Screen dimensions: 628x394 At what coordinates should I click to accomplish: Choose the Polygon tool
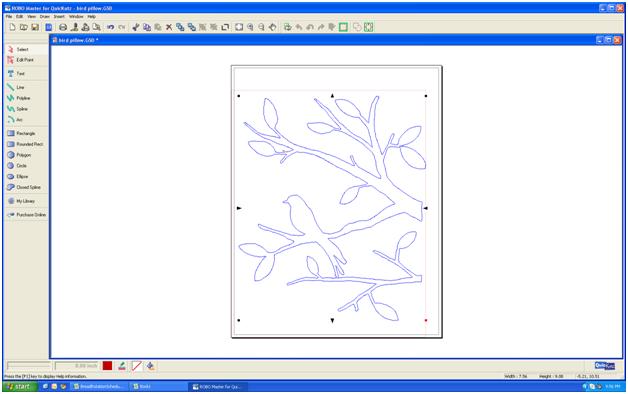pyautogui.click(x=26, y=155)
